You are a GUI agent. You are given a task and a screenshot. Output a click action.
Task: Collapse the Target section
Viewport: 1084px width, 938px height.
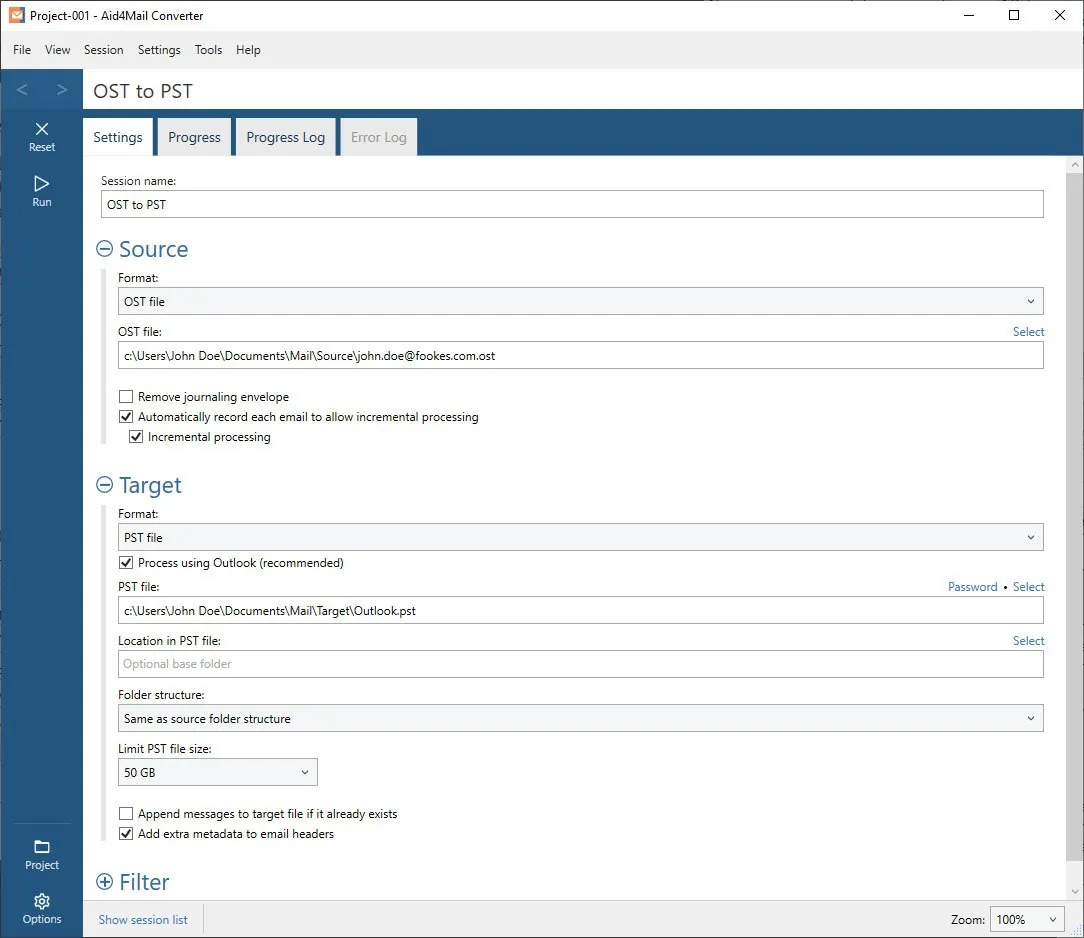104,485
